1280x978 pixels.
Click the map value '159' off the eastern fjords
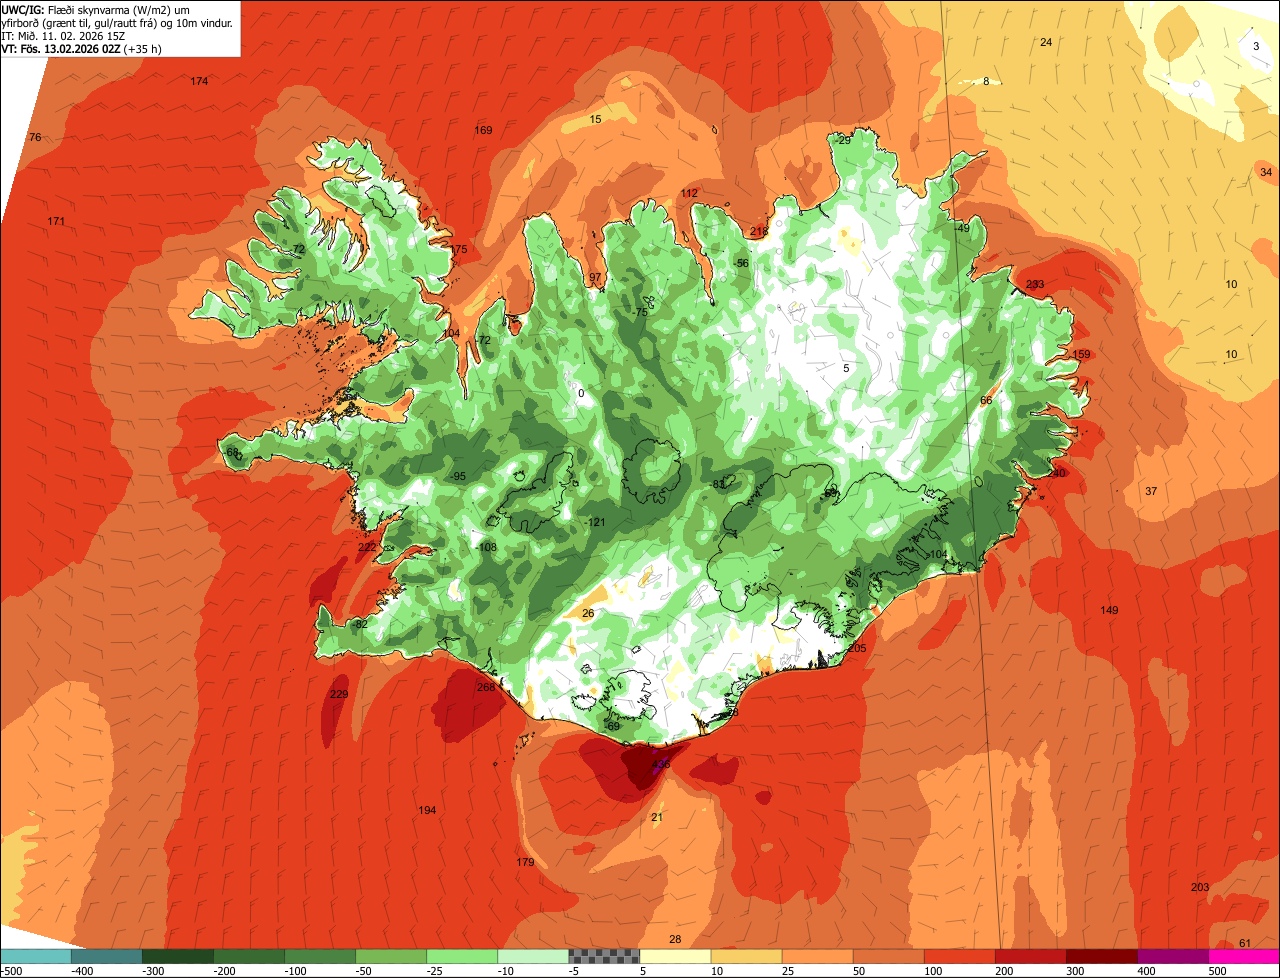click(1081, 355)
